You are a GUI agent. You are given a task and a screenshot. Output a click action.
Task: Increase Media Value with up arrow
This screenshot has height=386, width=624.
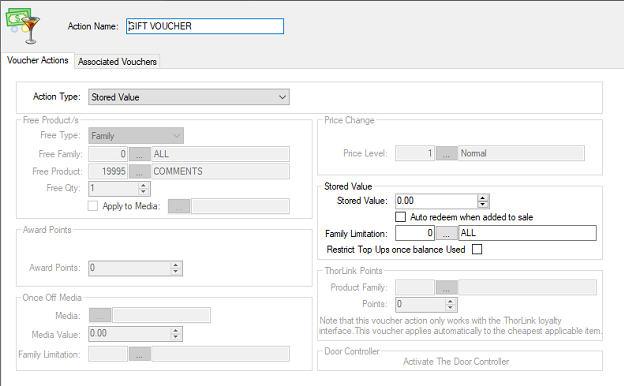[176, 331]
